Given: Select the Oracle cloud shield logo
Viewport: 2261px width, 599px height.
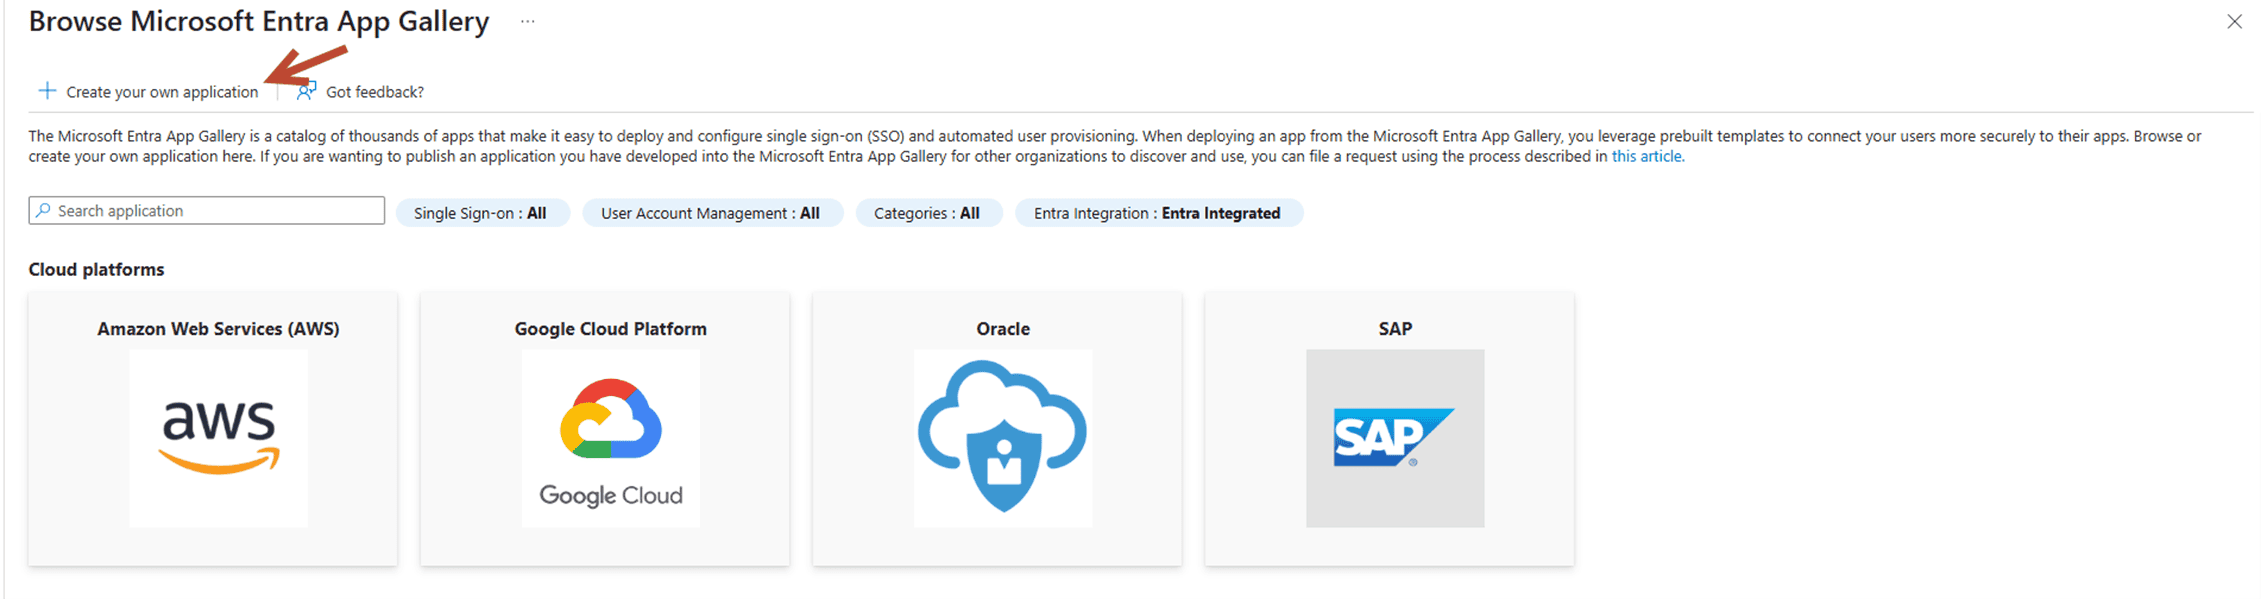Looking at the screenshot, I should [1003, 438].
